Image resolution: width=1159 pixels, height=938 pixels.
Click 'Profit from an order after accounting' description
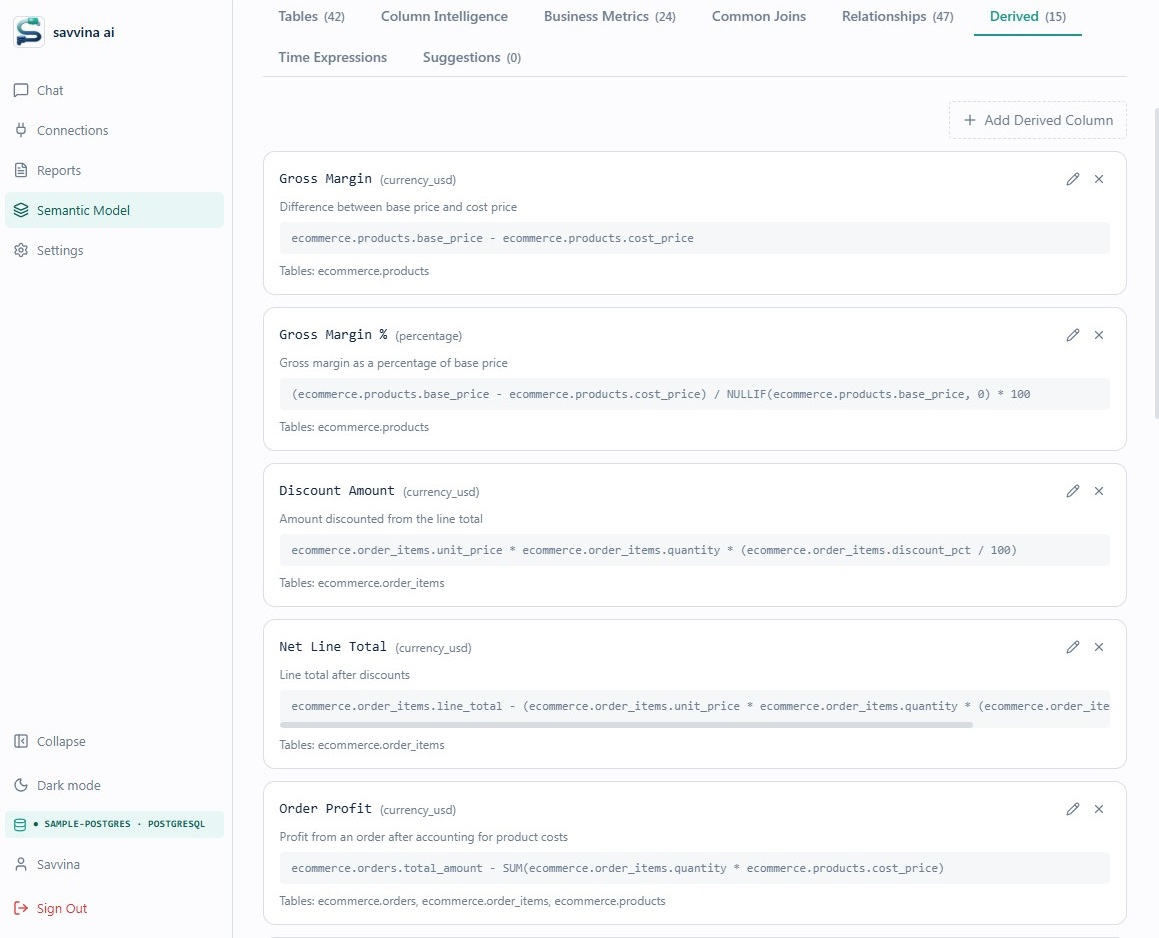click(424, 837)
